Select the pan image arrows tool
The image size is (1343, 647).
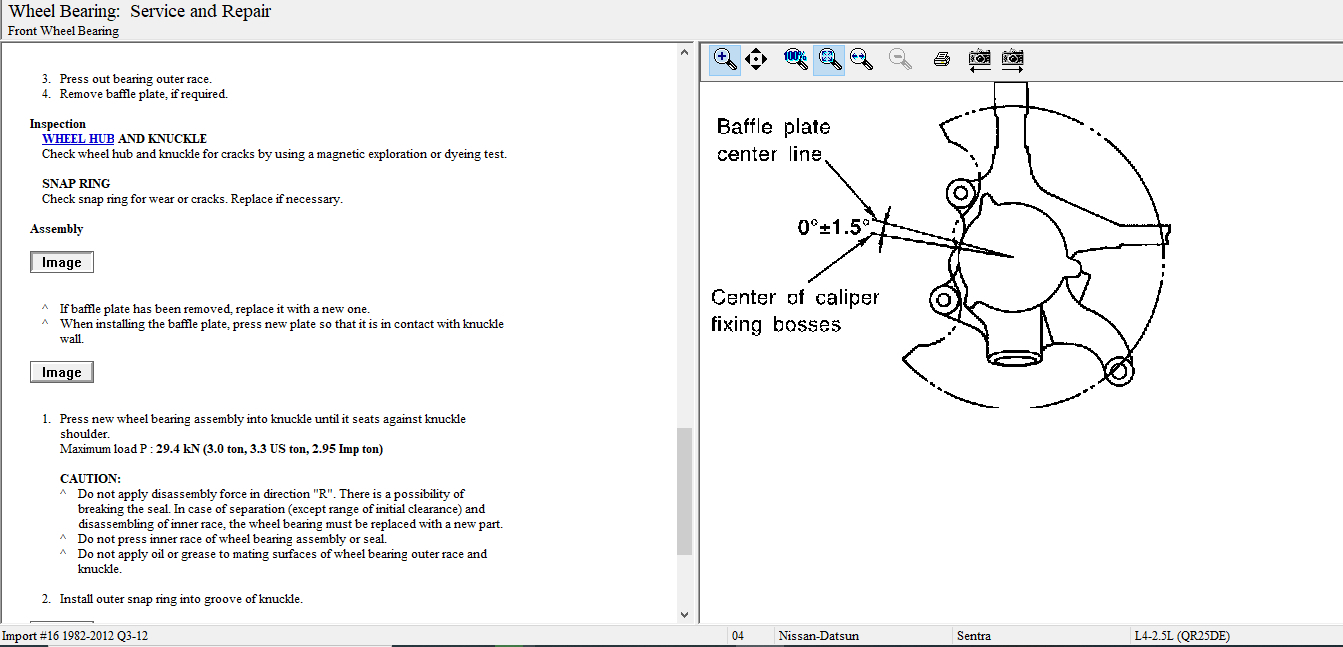click(756, 59)
